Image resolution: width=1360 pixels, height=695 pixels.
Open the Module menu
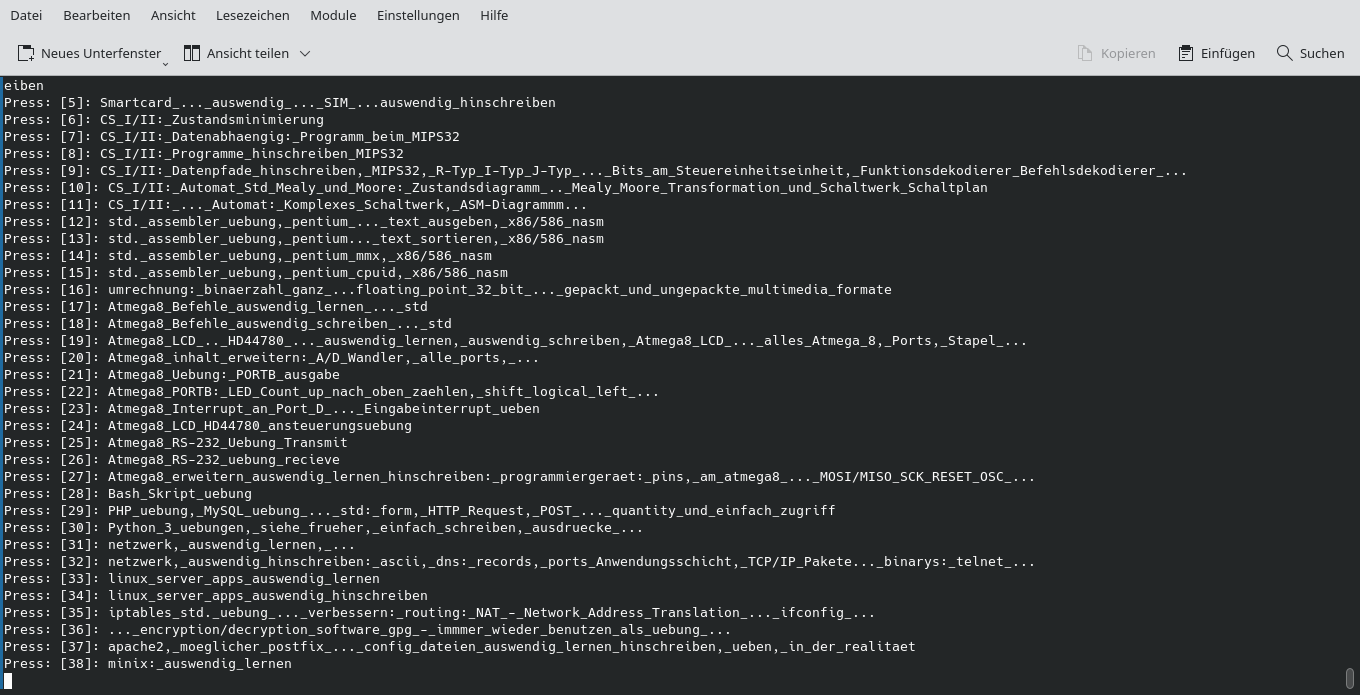(x=332, y=15)
